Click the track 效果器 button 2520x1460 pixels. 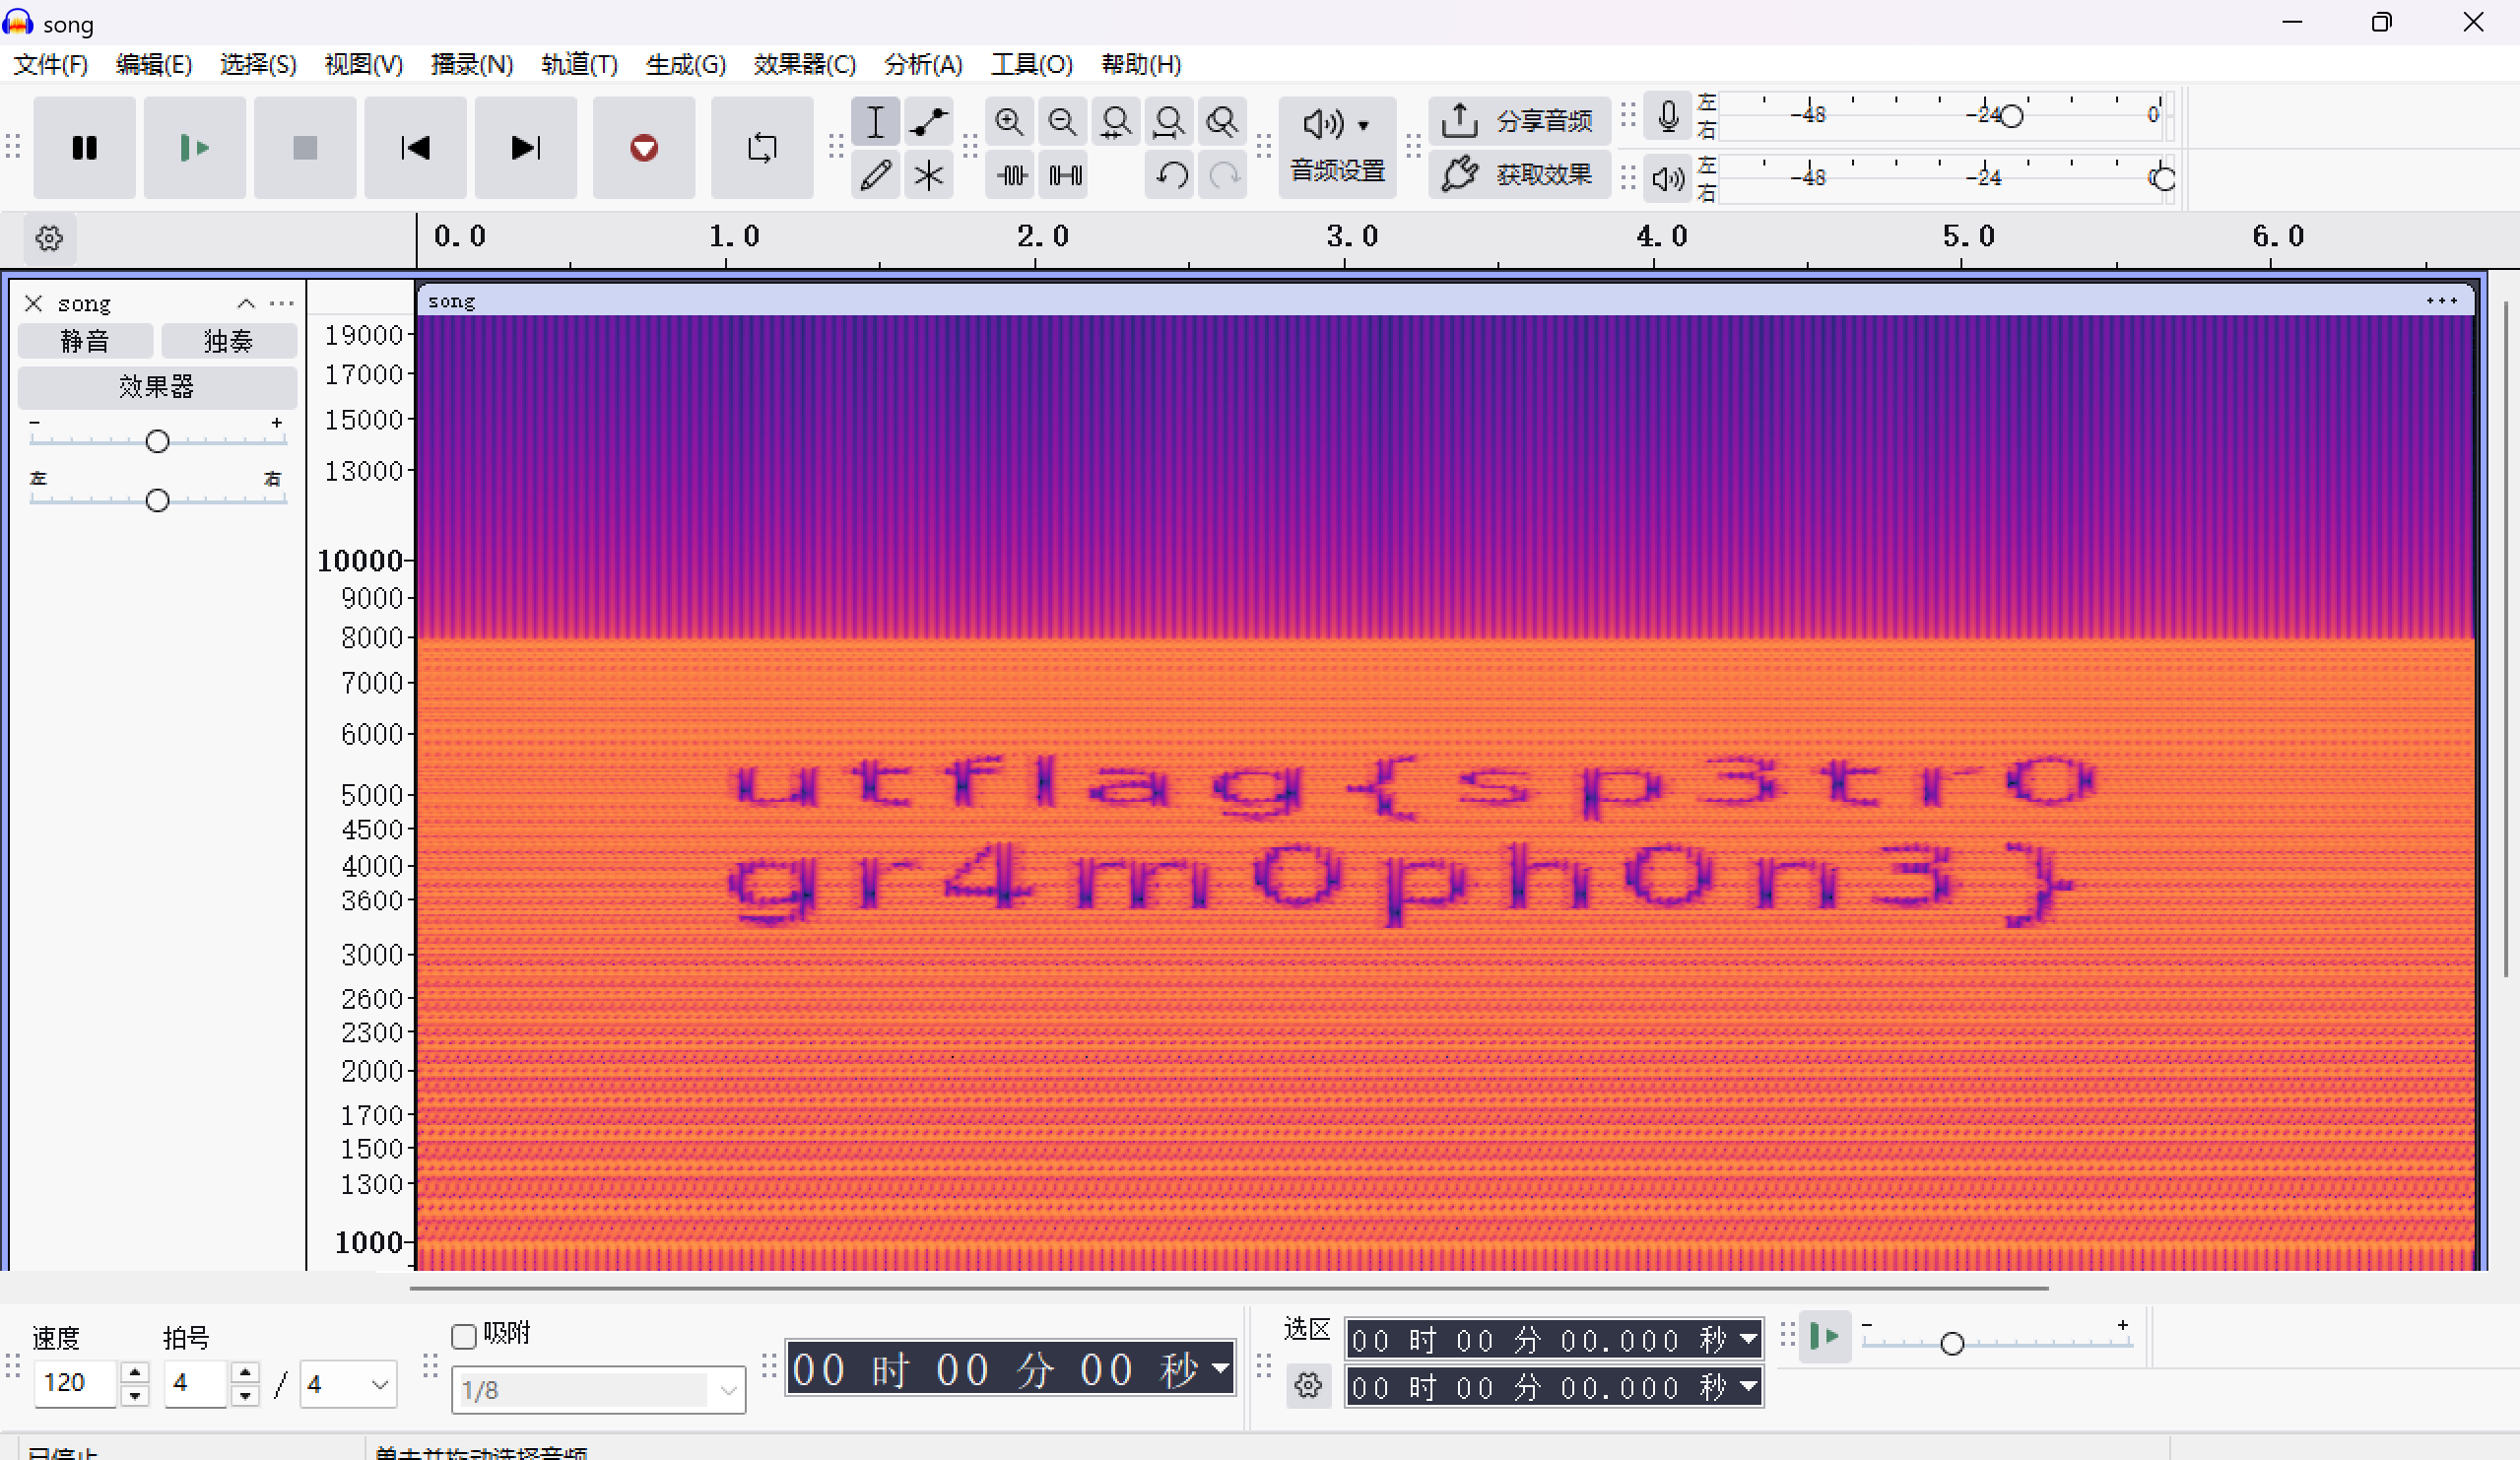[156, 386]
